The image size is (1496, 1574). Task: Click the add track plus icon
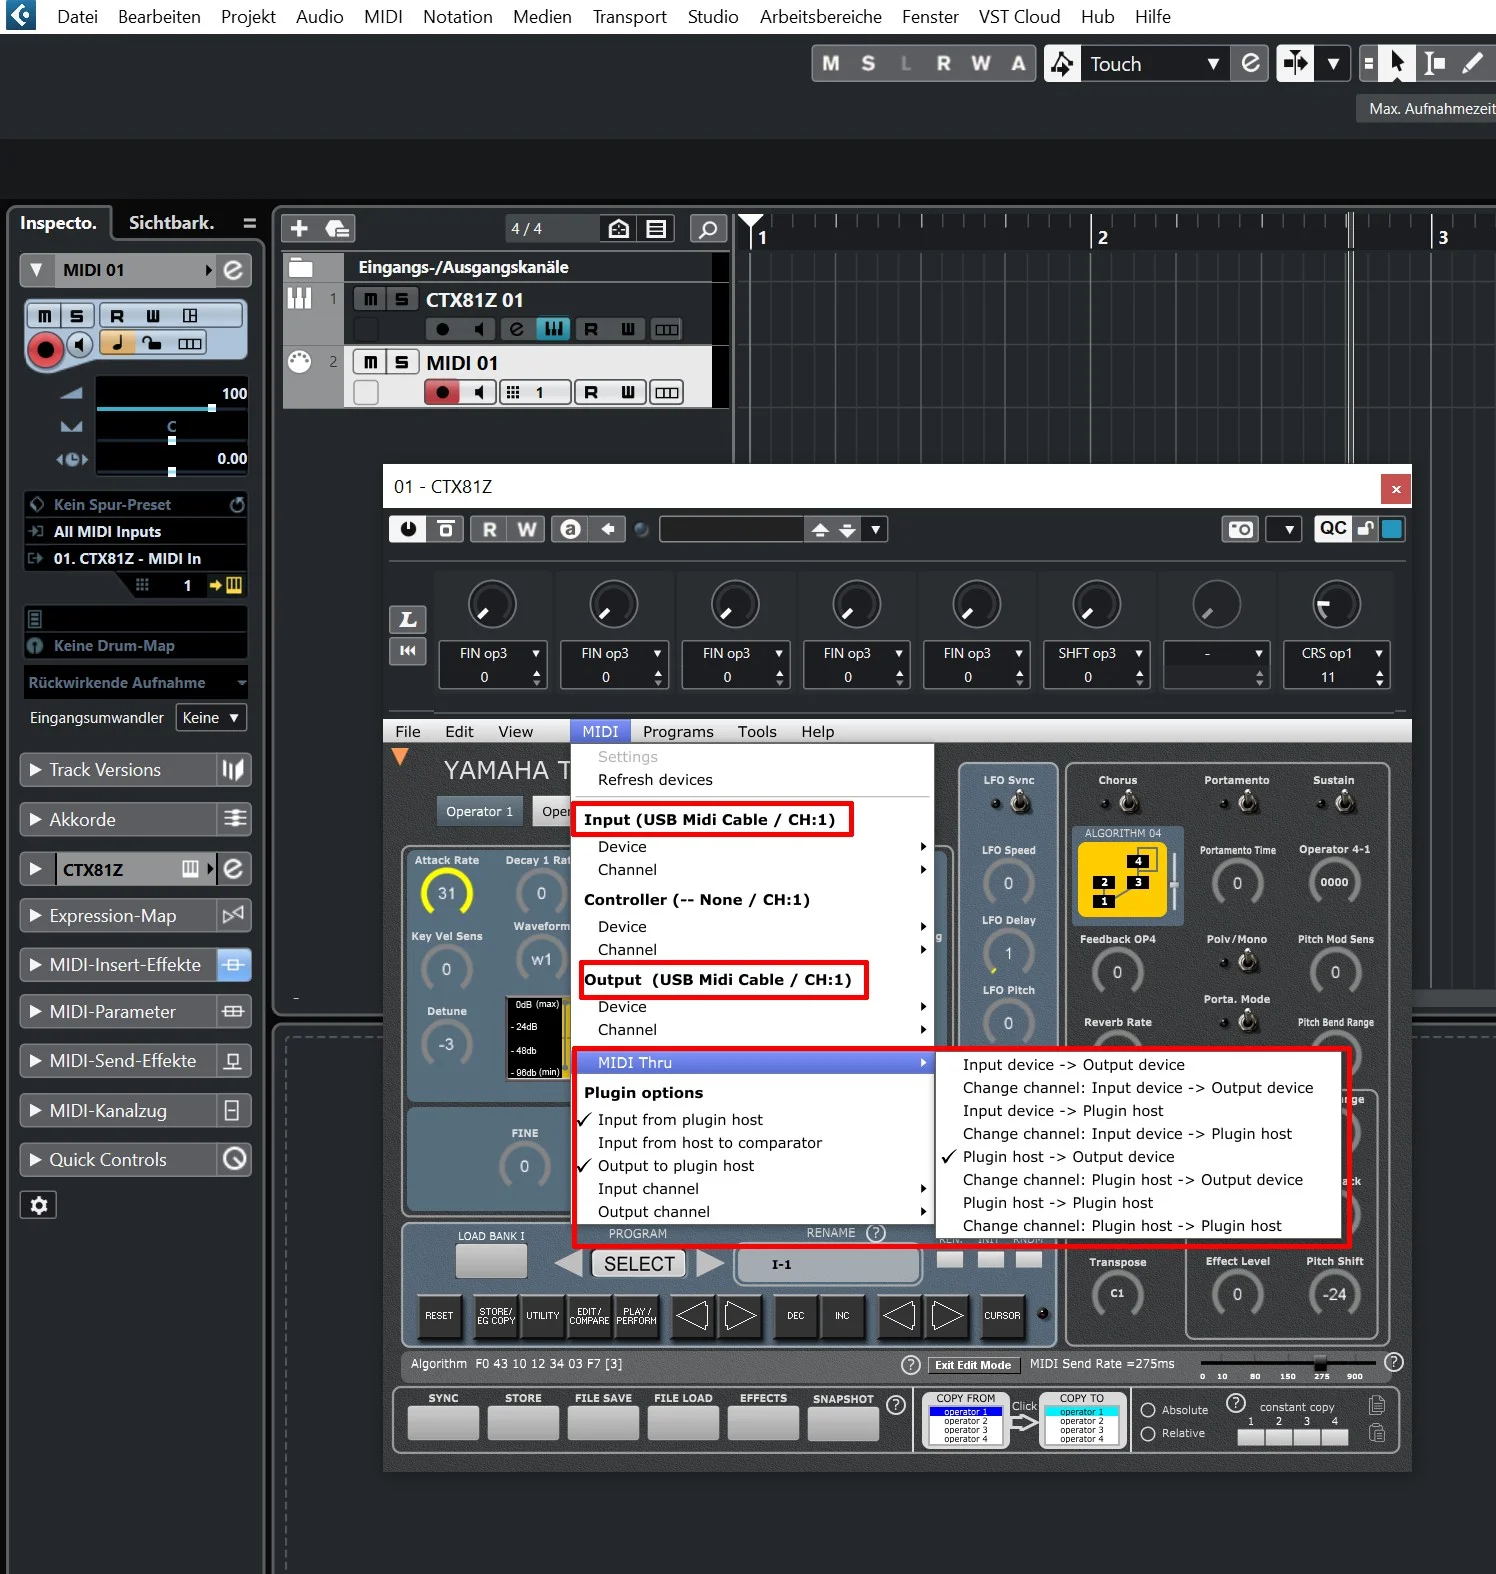click(x=299, y=229)
